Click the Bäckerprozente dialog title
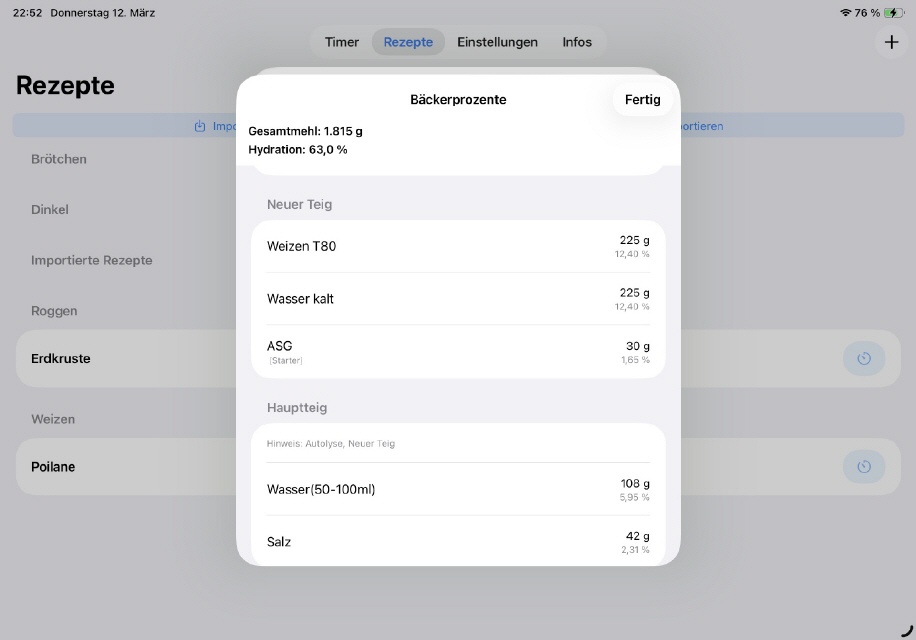 458,100
